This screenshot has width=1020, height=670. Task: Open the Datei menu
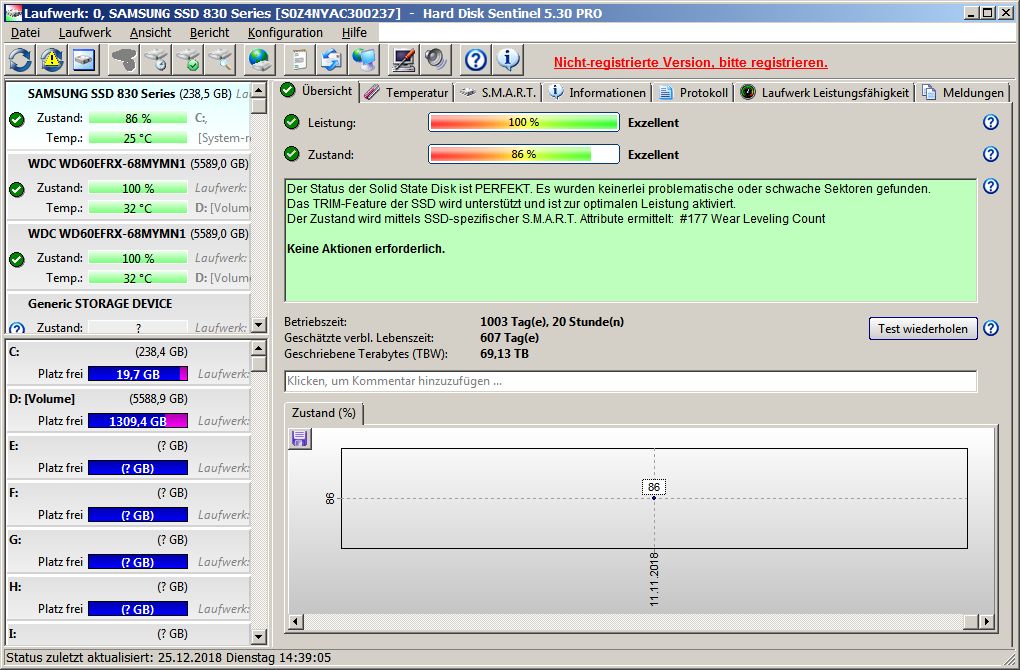coord(25,33)
